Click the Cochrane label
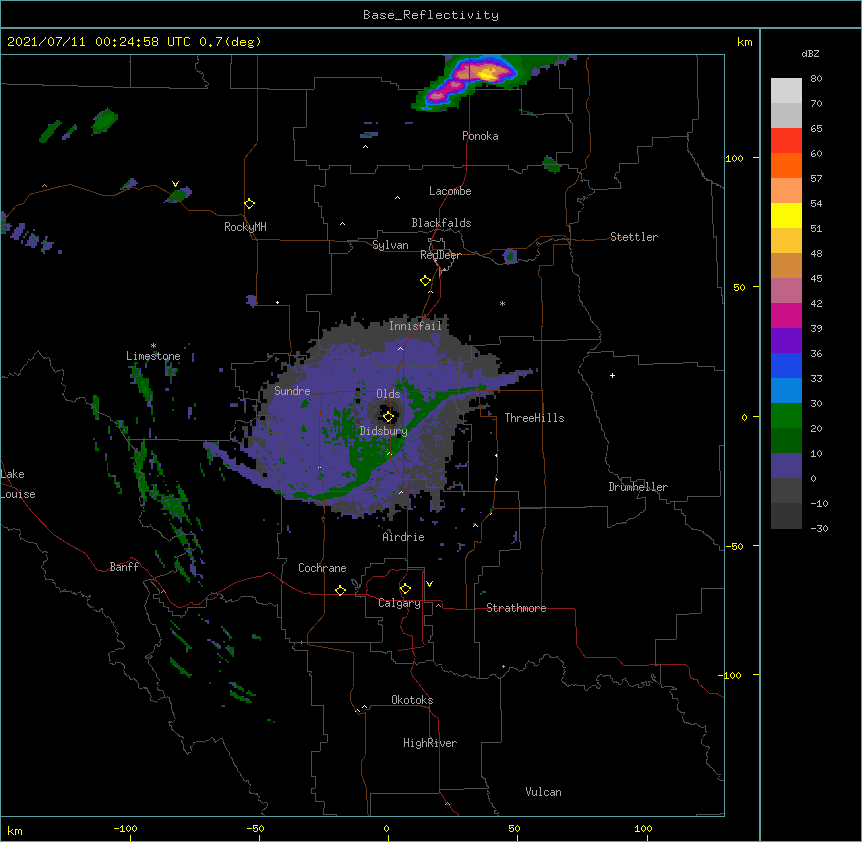This screenshot has width=862, height=842. tap(322, 568)
